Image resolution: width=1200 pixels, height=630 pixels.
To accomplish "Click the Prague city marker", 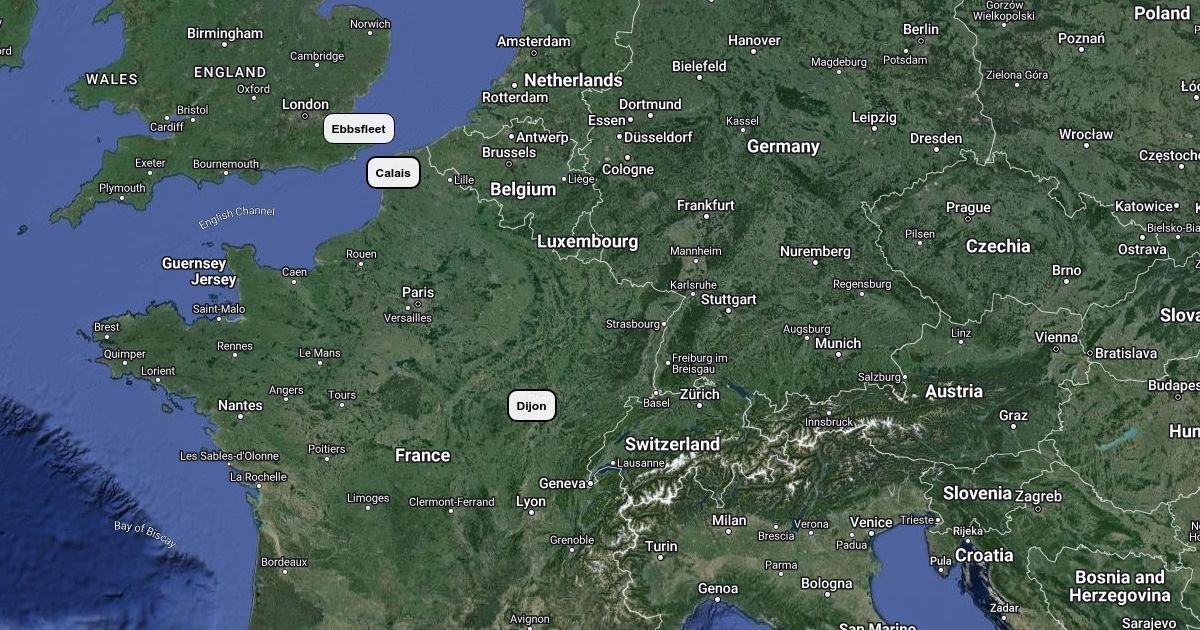I will pyautogui.click(x=968, y=220).
